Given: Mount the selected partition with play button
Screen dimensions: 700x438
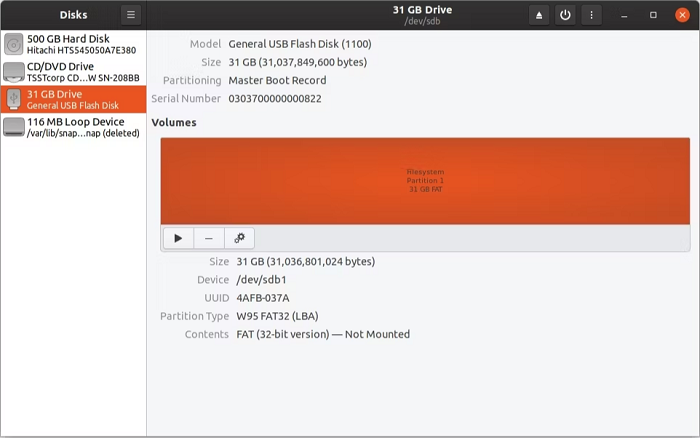Looking at the screenshot, I should [178, 238].
